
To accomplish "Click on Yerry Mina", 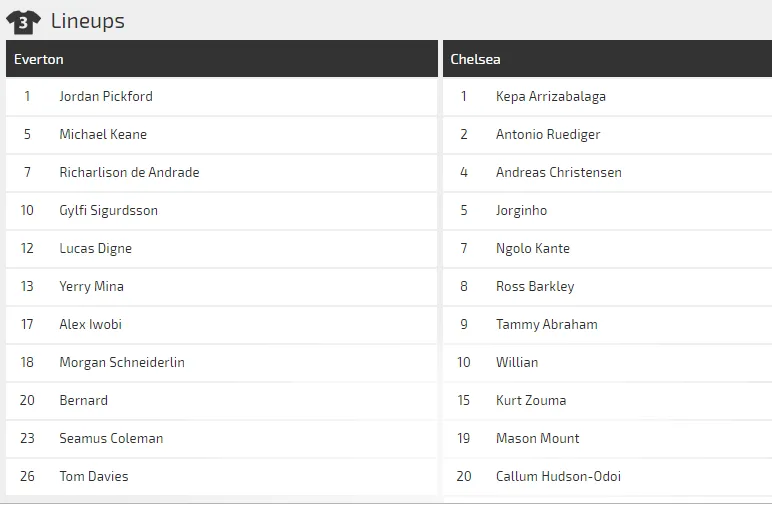I will click(x=91, y=287).
